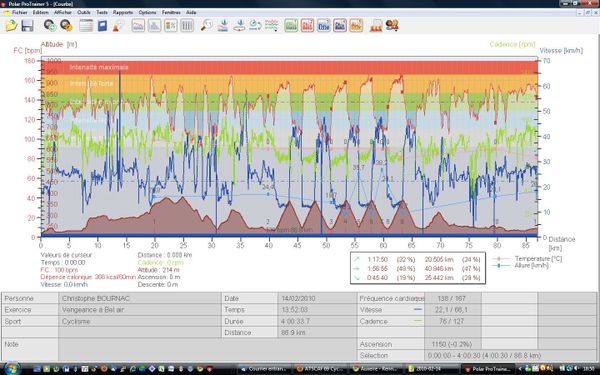The image size is (600, 375).
Task: Open the blue training diary book icon
Action: (102, 26)
